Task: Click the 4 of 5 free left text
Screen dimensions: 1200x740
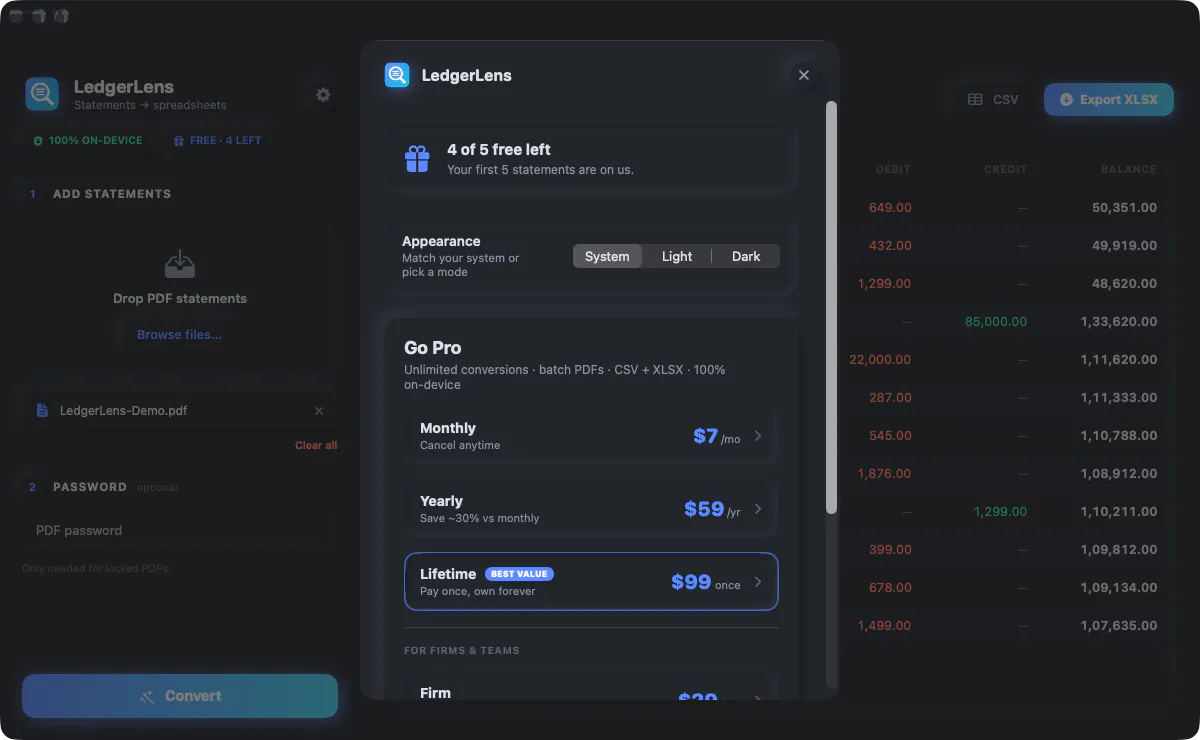Action: 499,149
